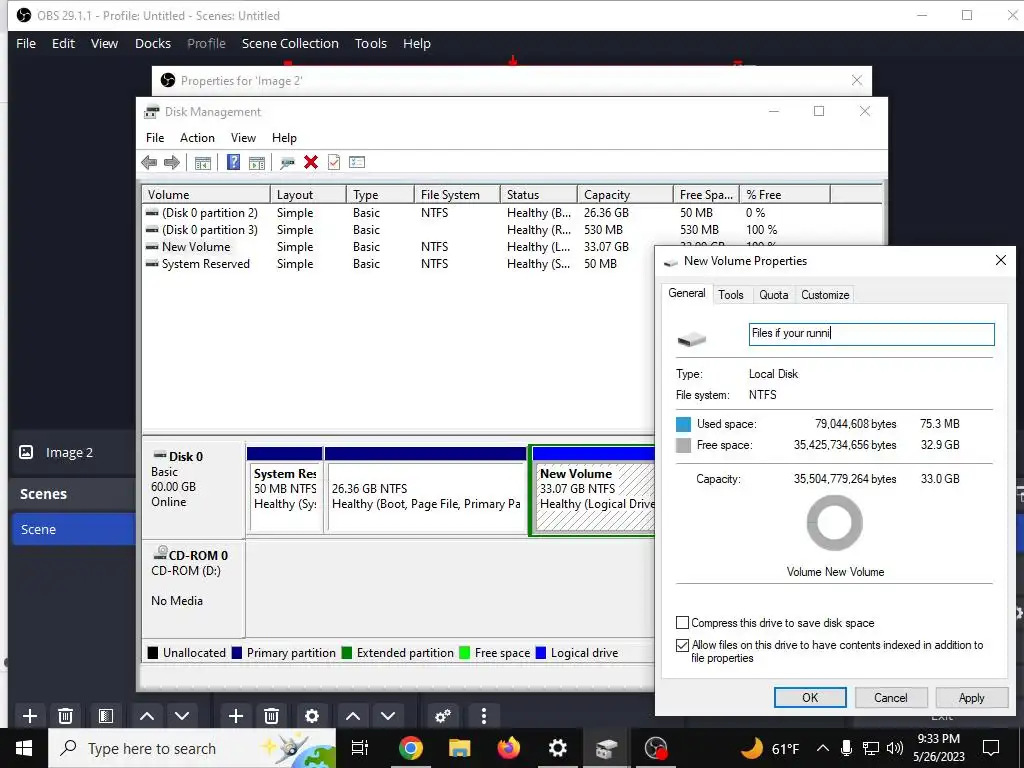Open Task View on taskbar
This screenshot has height=768, width=1024.
pos(360,748)
